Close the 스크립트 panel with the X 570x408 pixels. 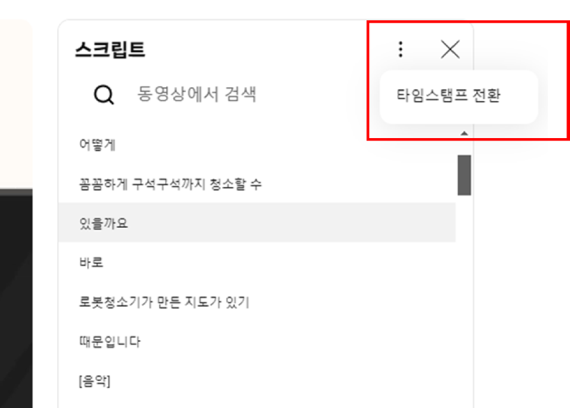click(x=450, y=49)
